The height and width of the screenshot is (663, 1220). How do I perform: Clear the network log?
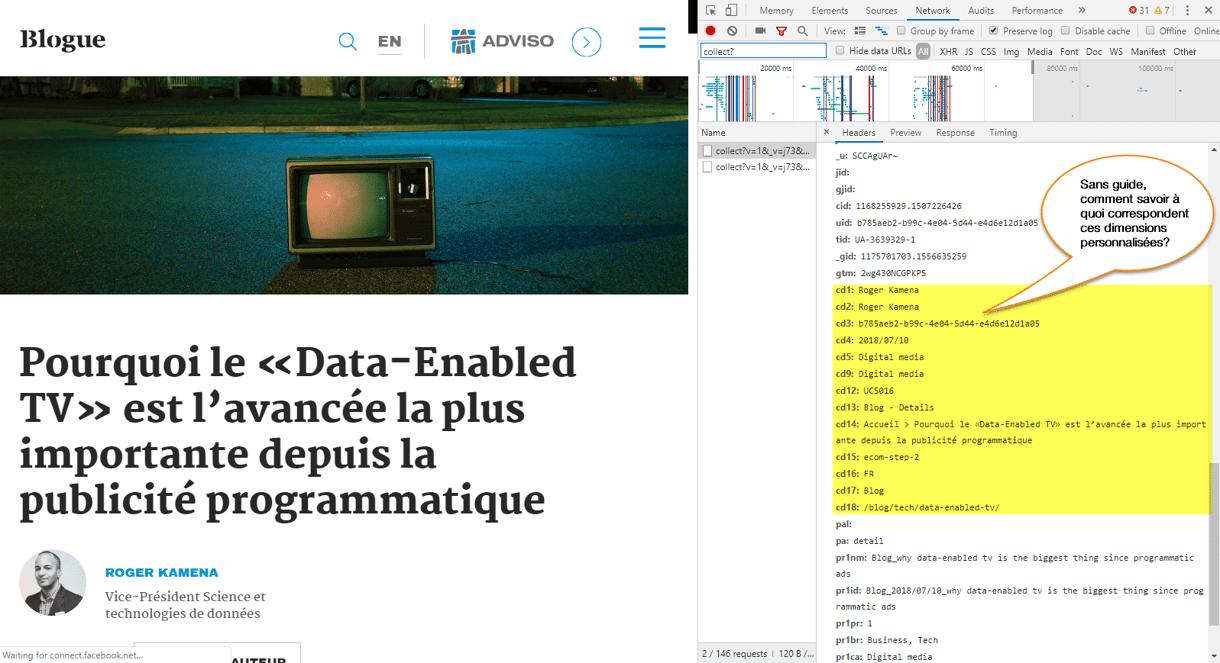pyautogui.click(x=732, y=31)
